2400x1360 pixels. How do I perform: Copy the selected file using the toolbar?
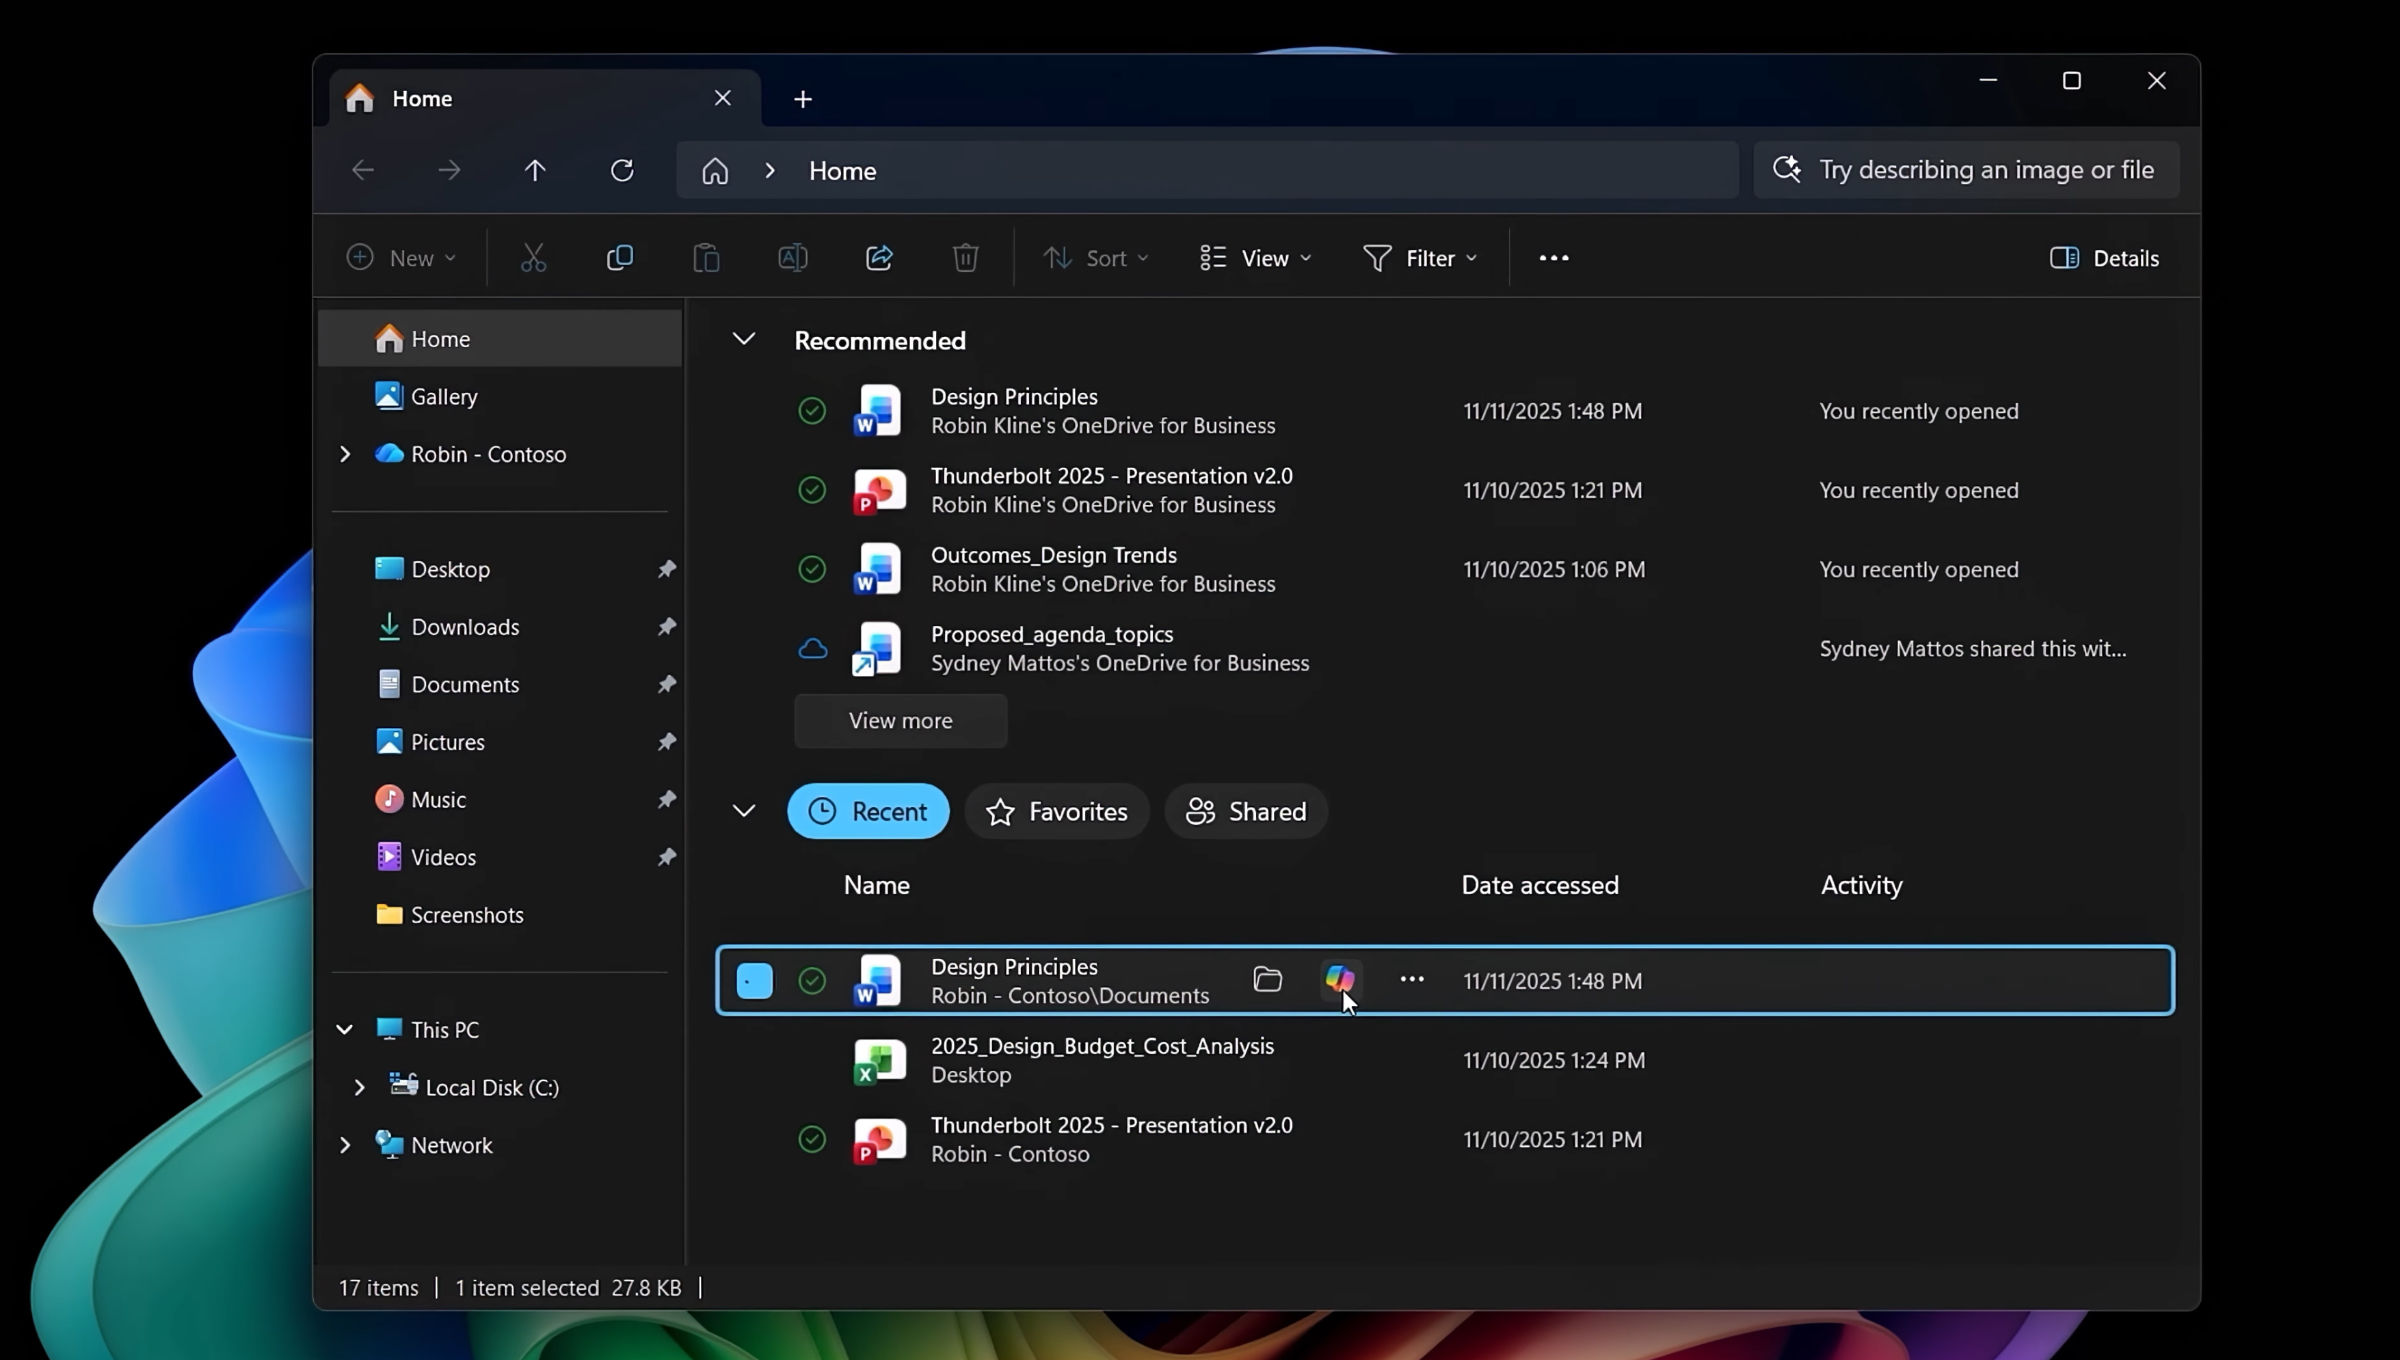(619, 257)
